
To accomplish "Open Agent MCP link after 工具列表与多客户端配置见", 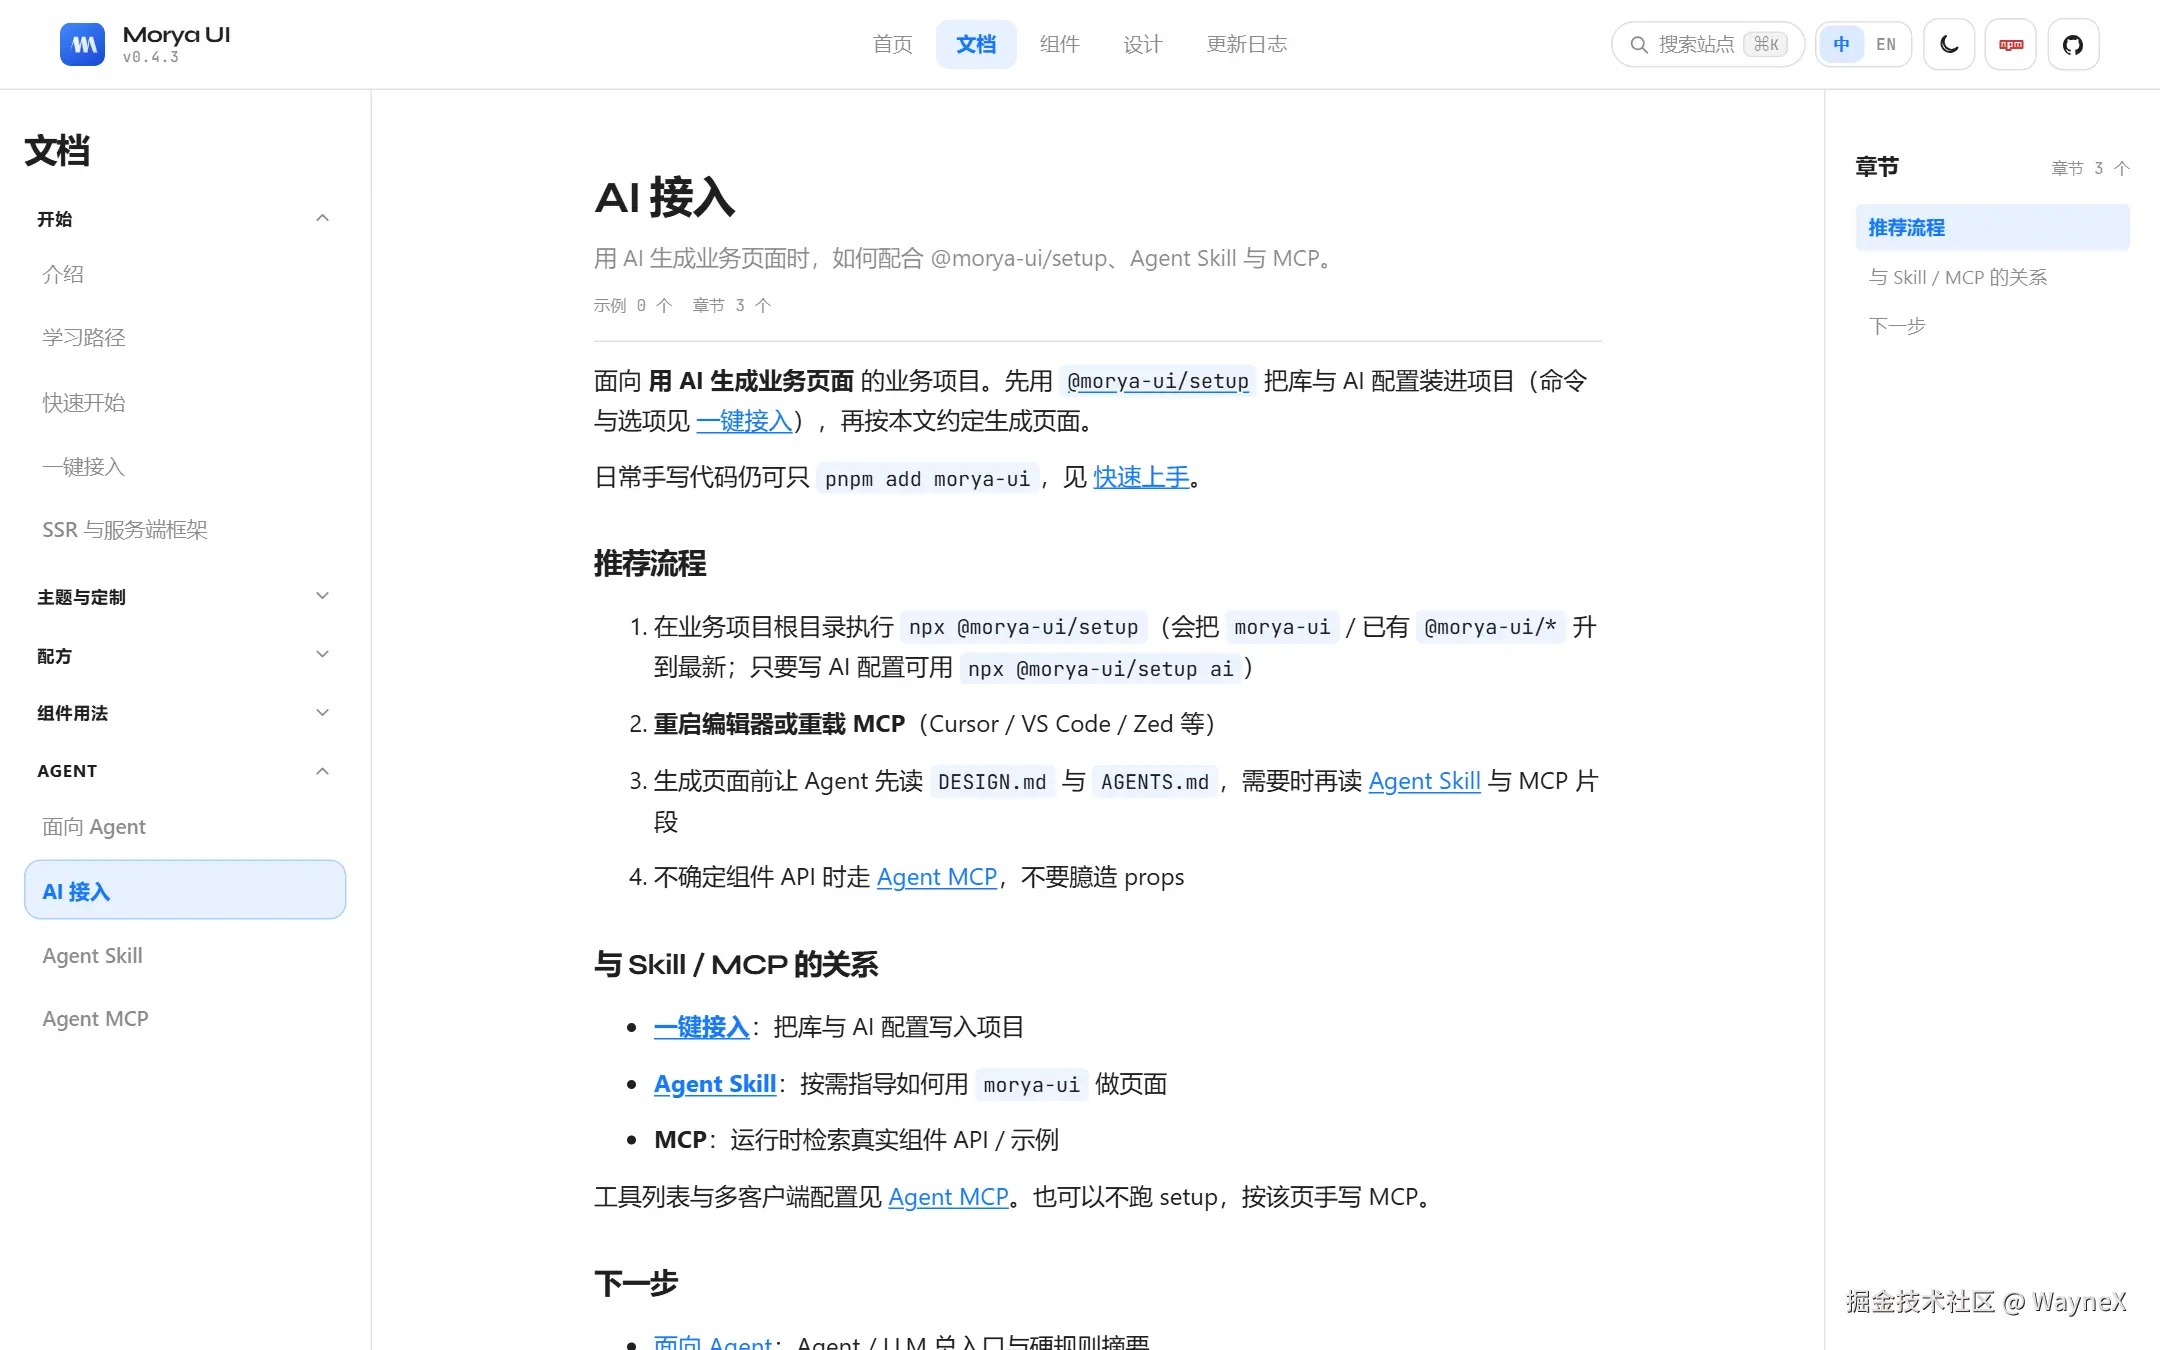I will pos(948,1197).
